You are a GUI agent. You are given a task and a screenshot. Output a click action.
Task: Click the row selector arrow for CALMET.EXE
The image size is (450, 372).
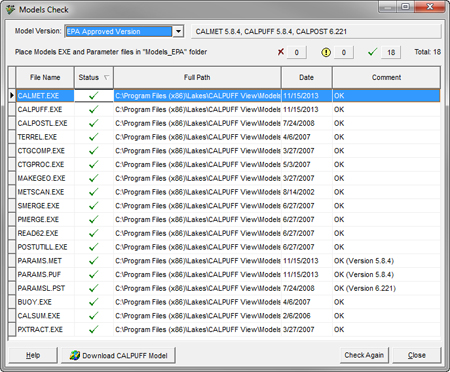(12, 96)
